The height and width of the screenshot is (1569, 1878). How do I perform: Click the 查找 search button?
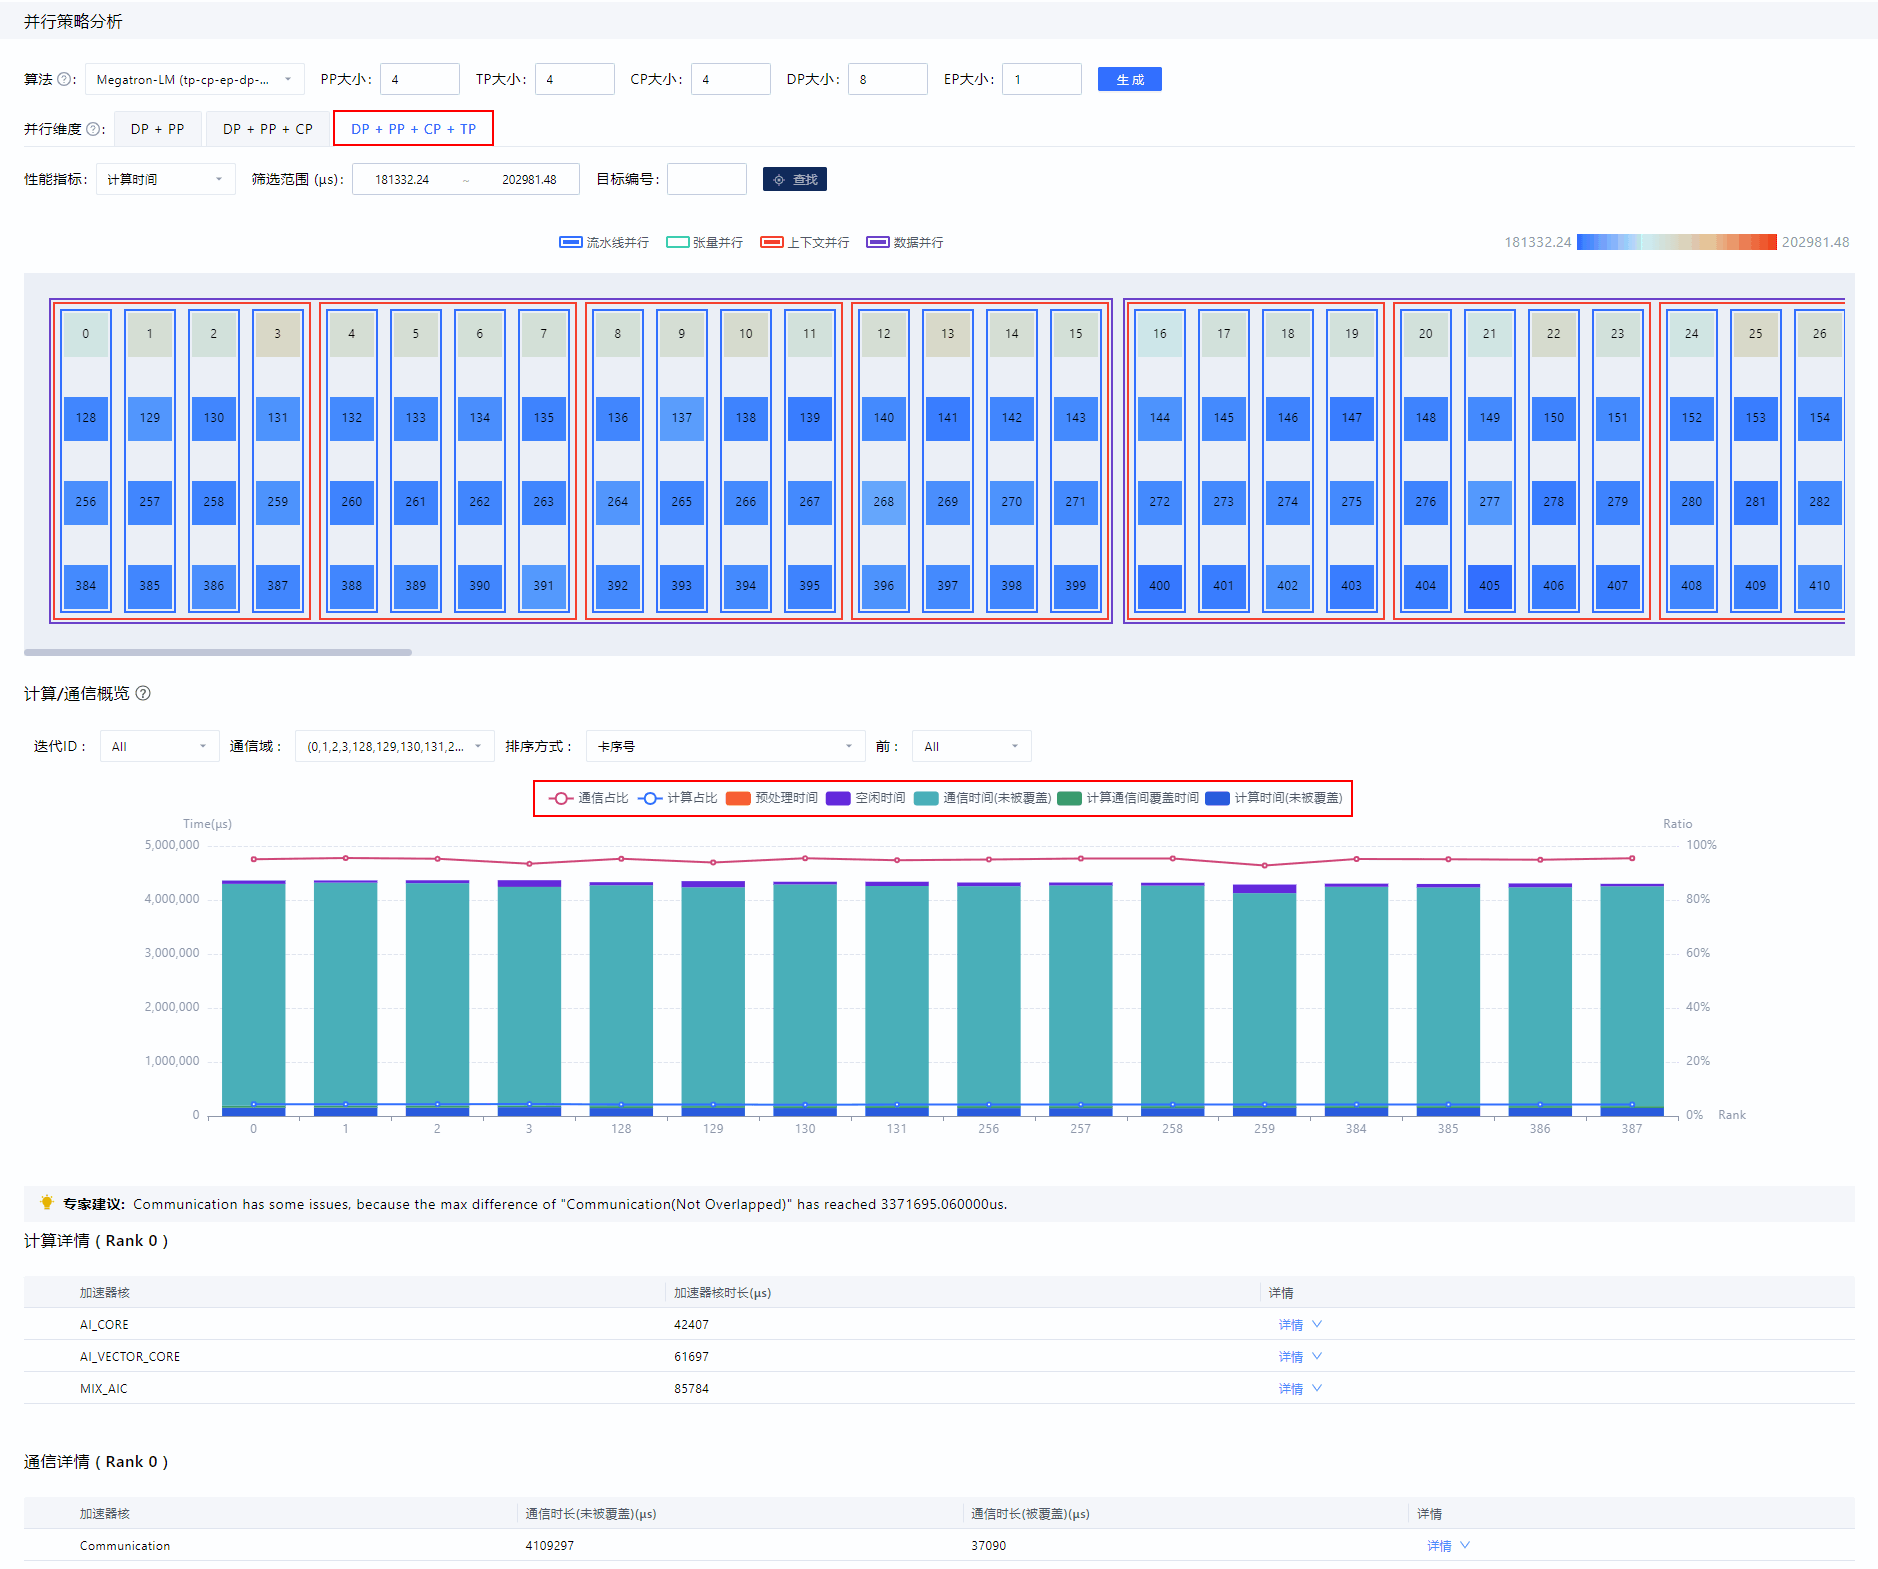coord(795,179)
